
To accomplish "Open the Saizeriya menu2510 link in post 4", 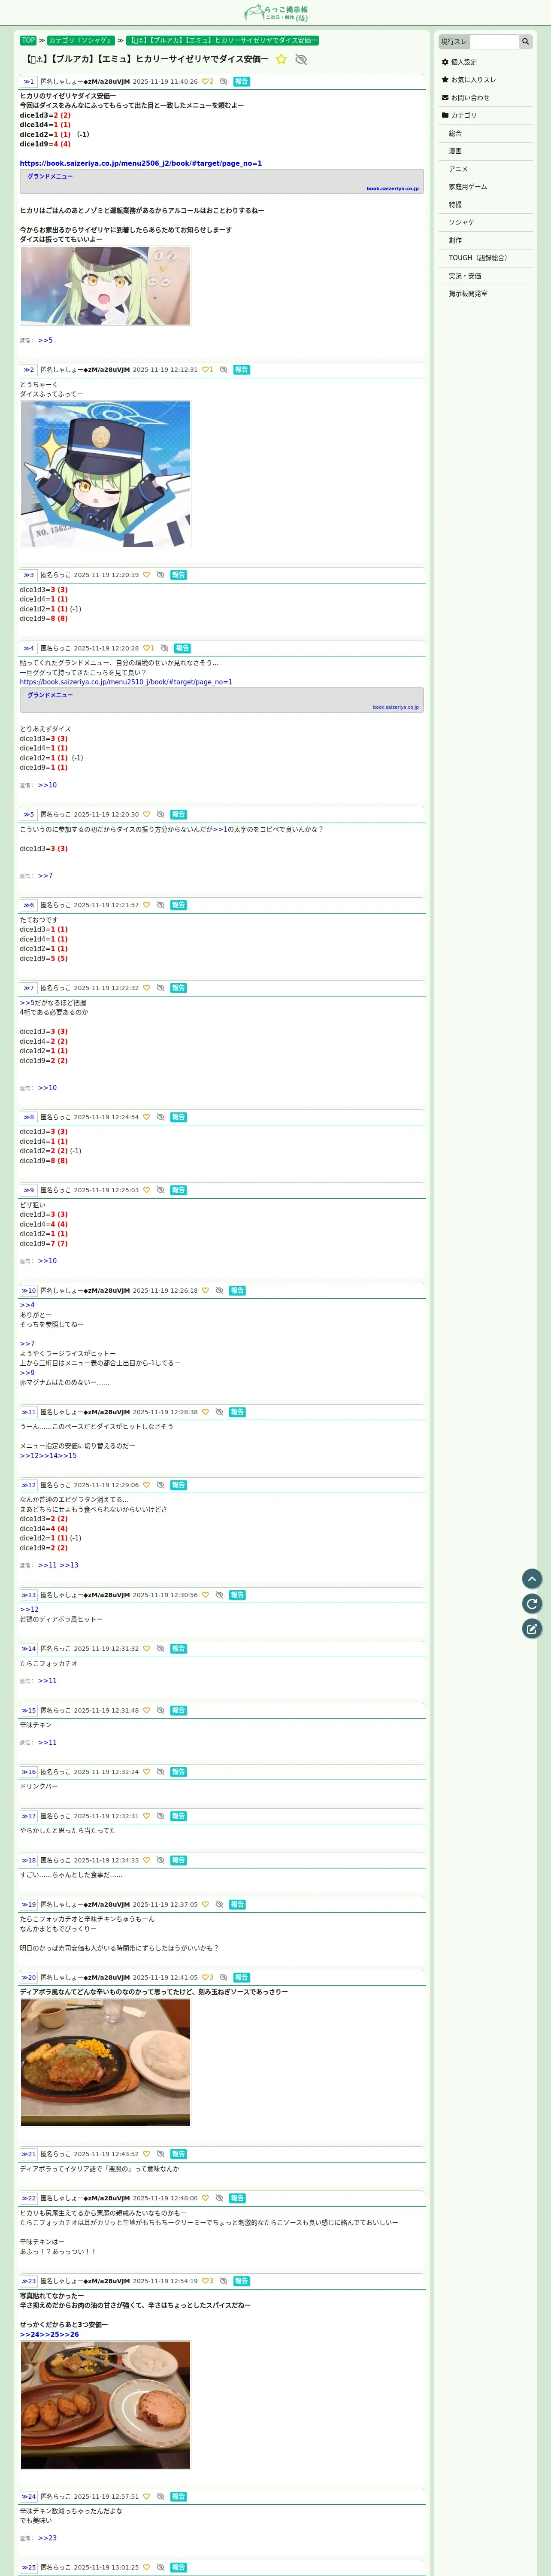I will (126, 682).
